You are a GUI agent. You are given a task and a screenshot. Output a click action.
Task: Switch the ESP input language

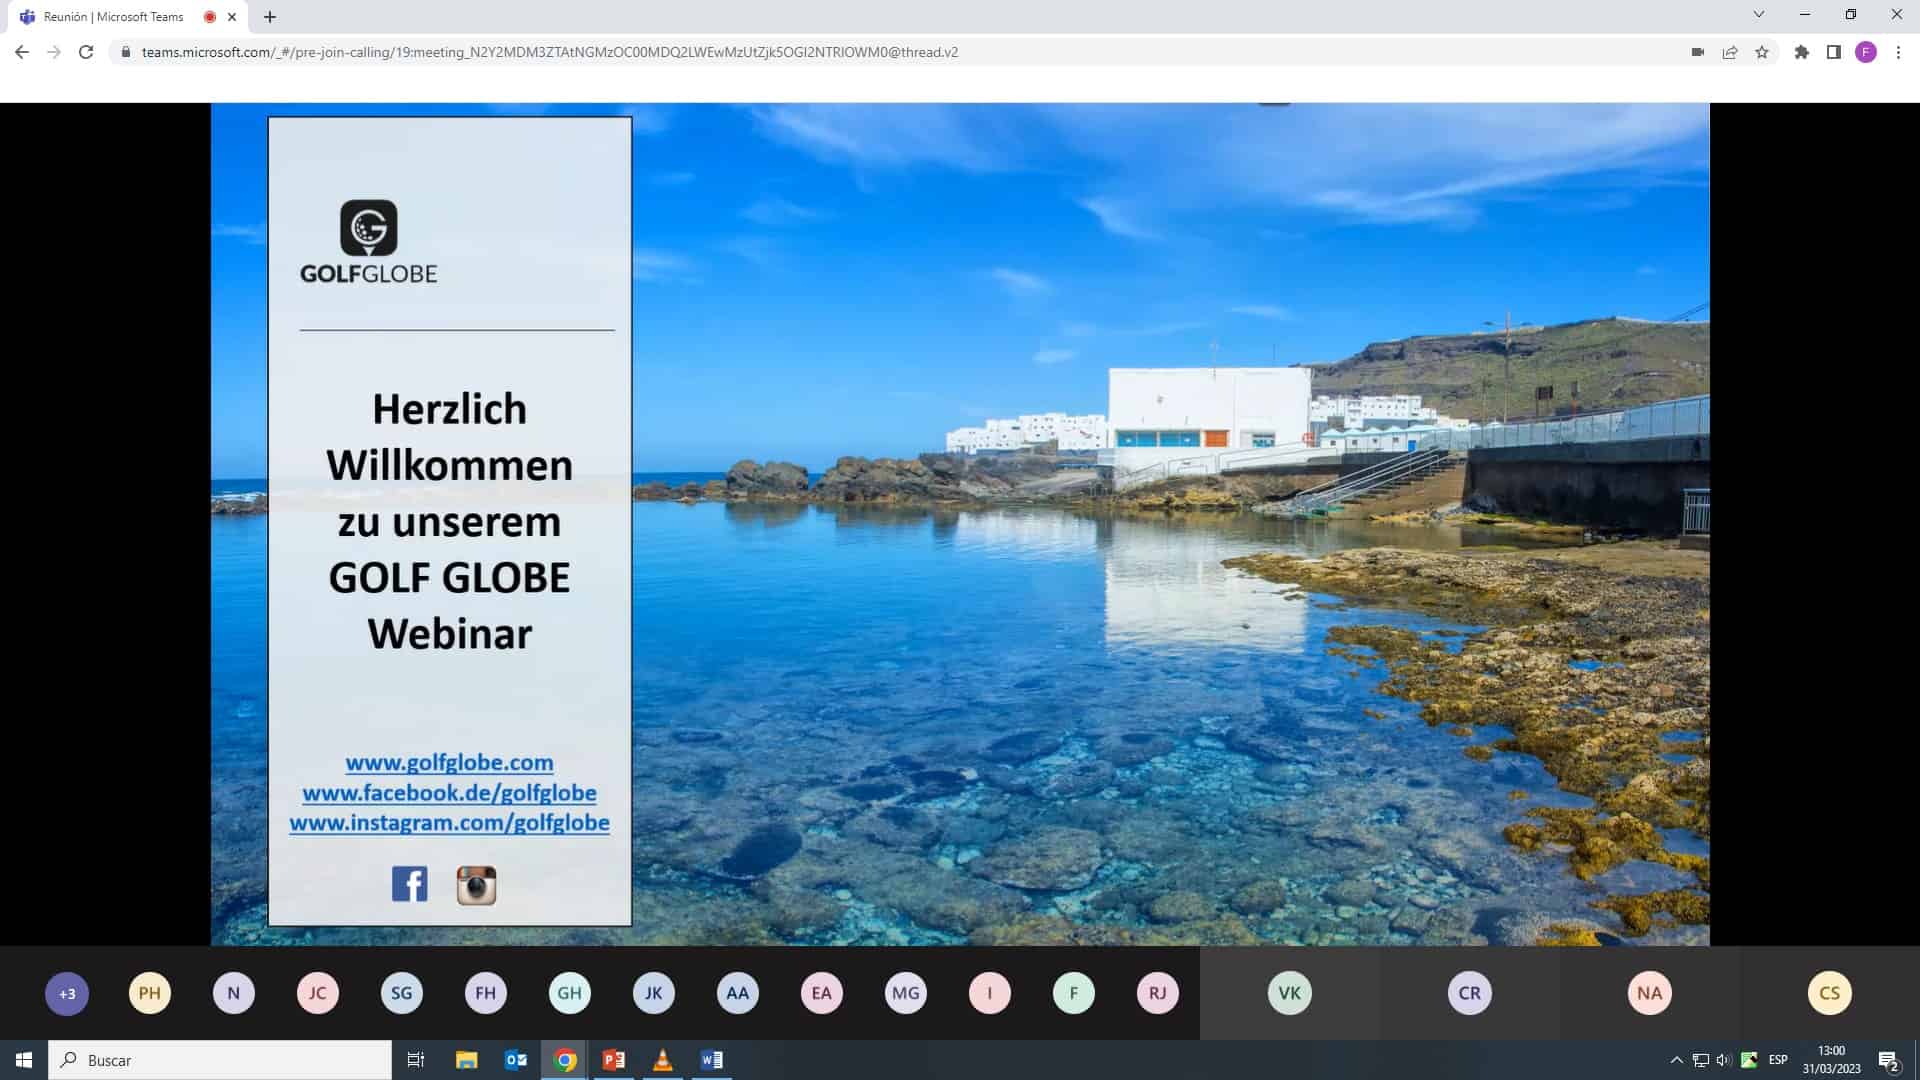[x=1778, y=1060]
